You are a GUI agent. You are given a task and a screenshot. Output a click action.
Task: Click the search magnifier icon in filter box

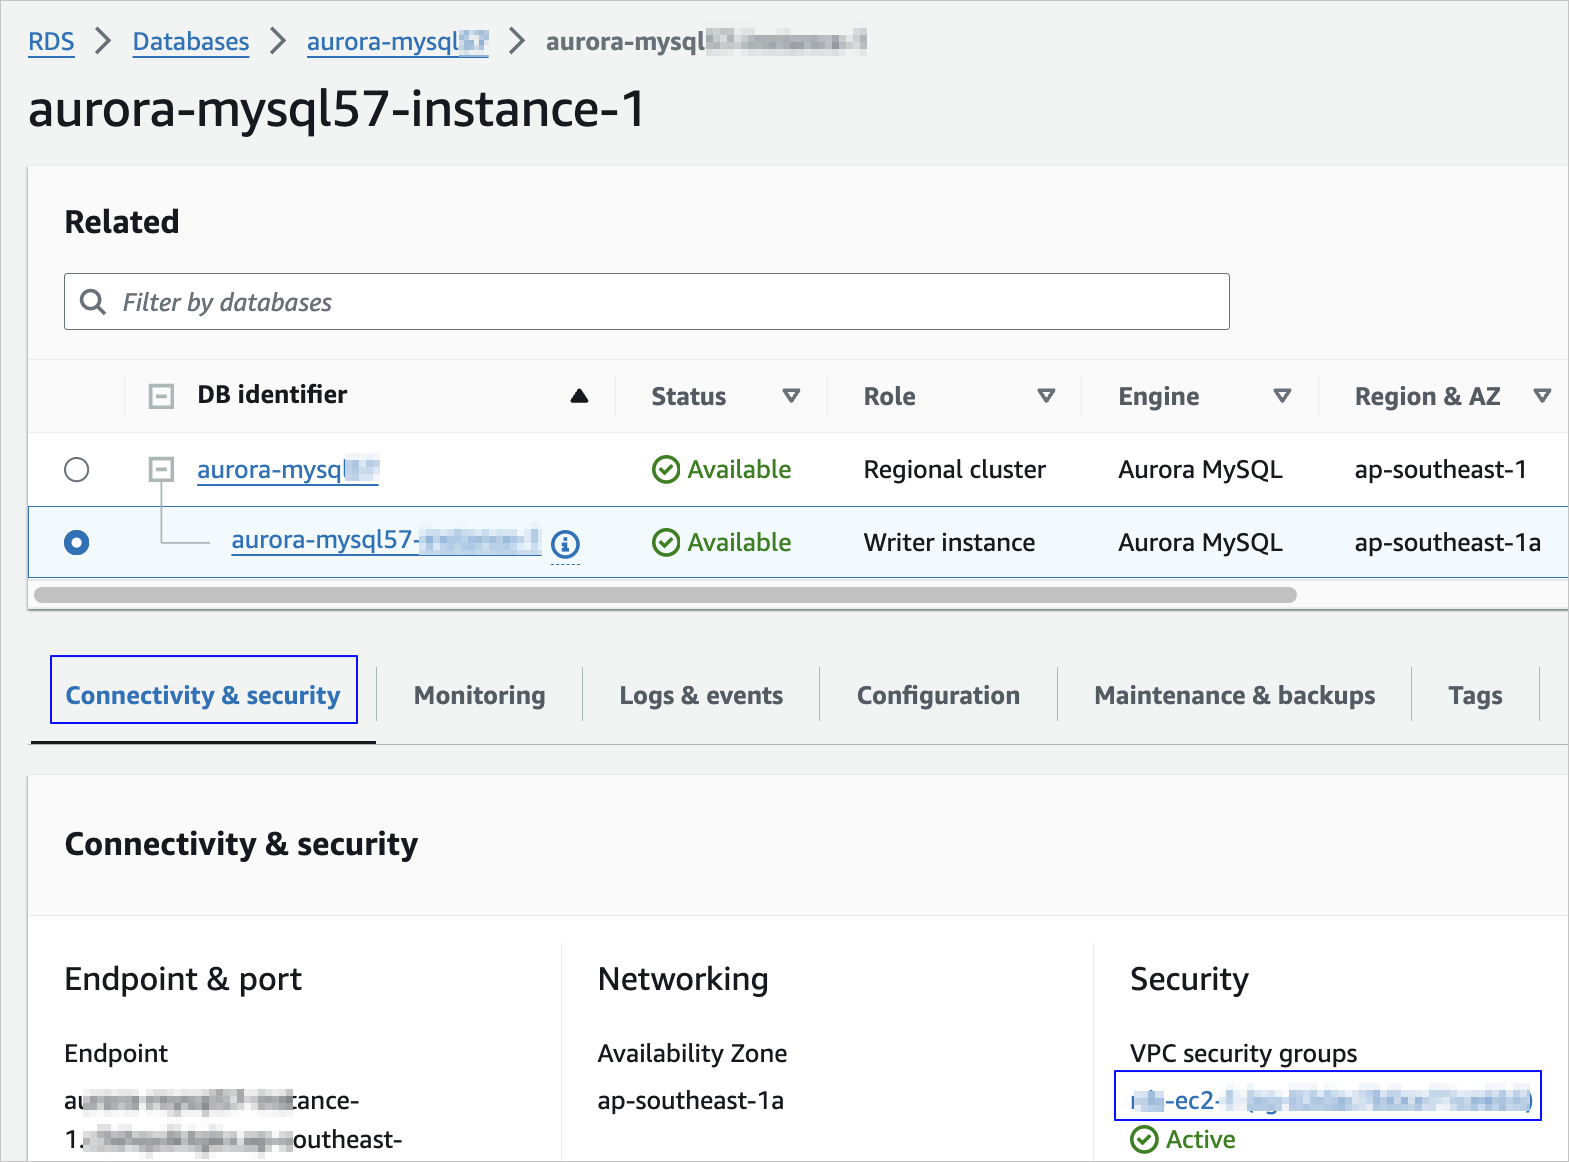93,302
